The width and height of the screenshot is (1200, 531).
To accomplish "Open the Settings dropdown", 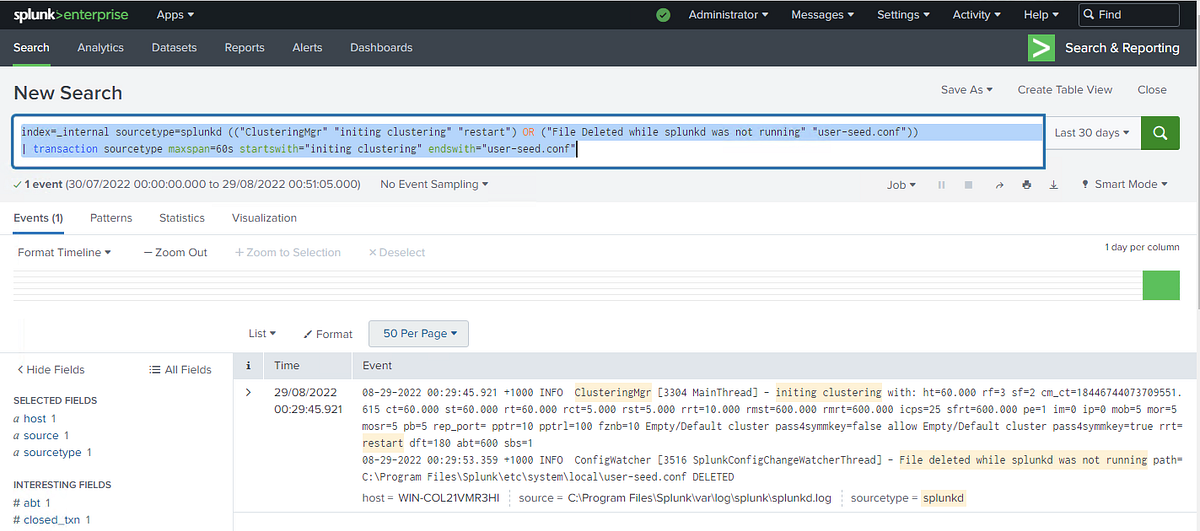I will (x=903, y=15).
